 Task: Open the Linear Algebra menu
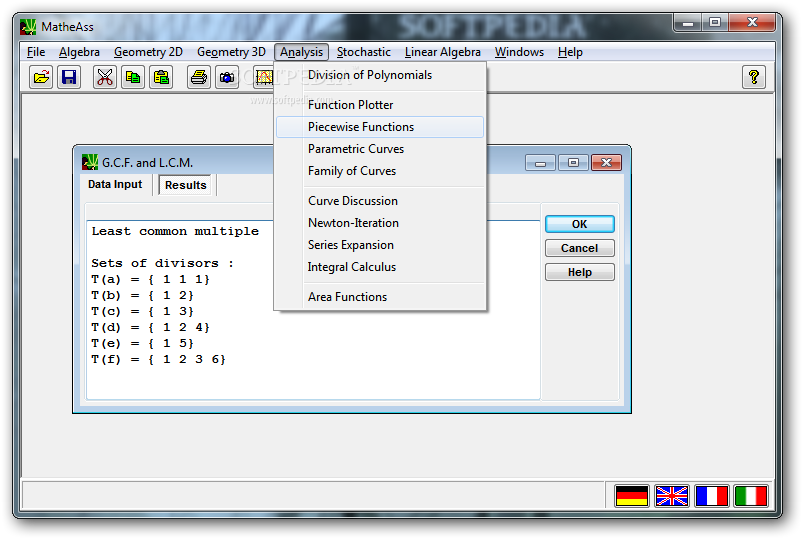[442, 52]
